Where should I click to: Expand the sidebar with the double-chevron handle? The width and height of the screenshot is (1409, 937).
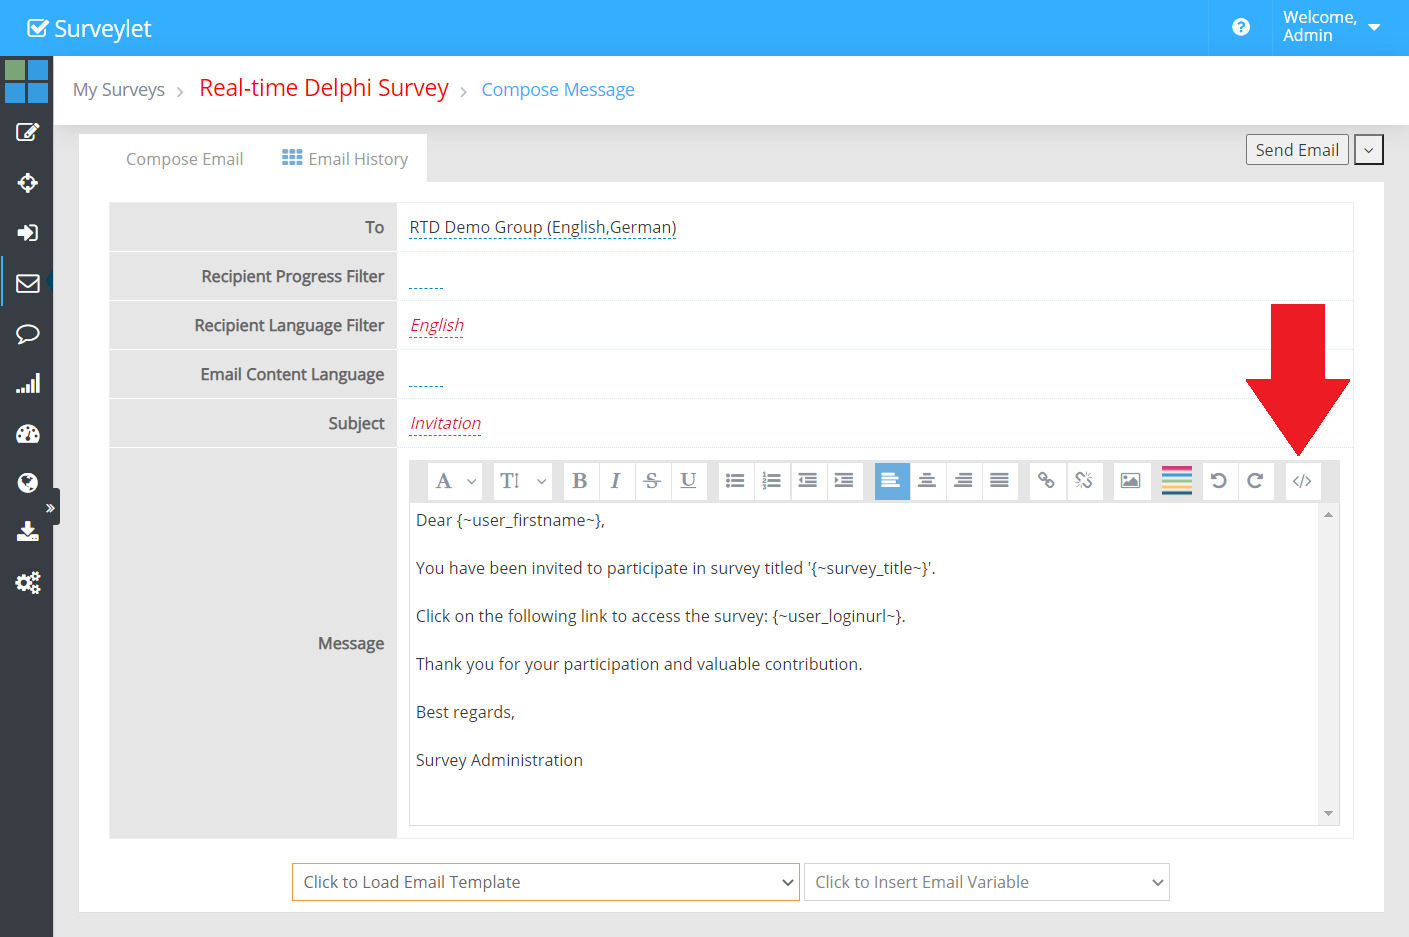50,507
